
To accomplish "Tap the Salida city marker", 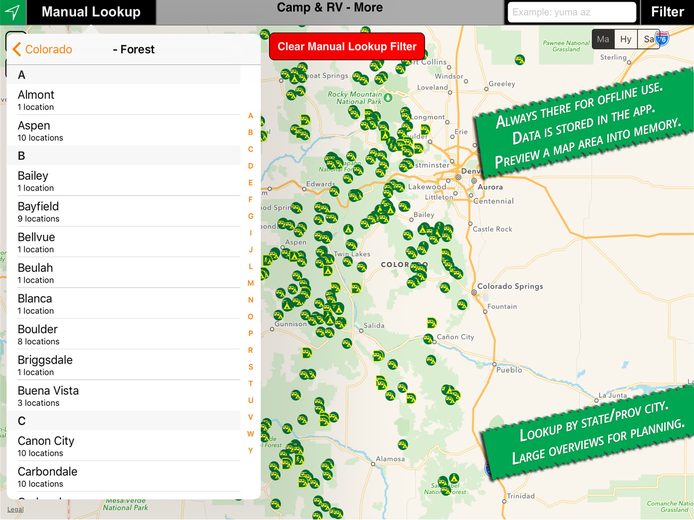I will [361, 331].
